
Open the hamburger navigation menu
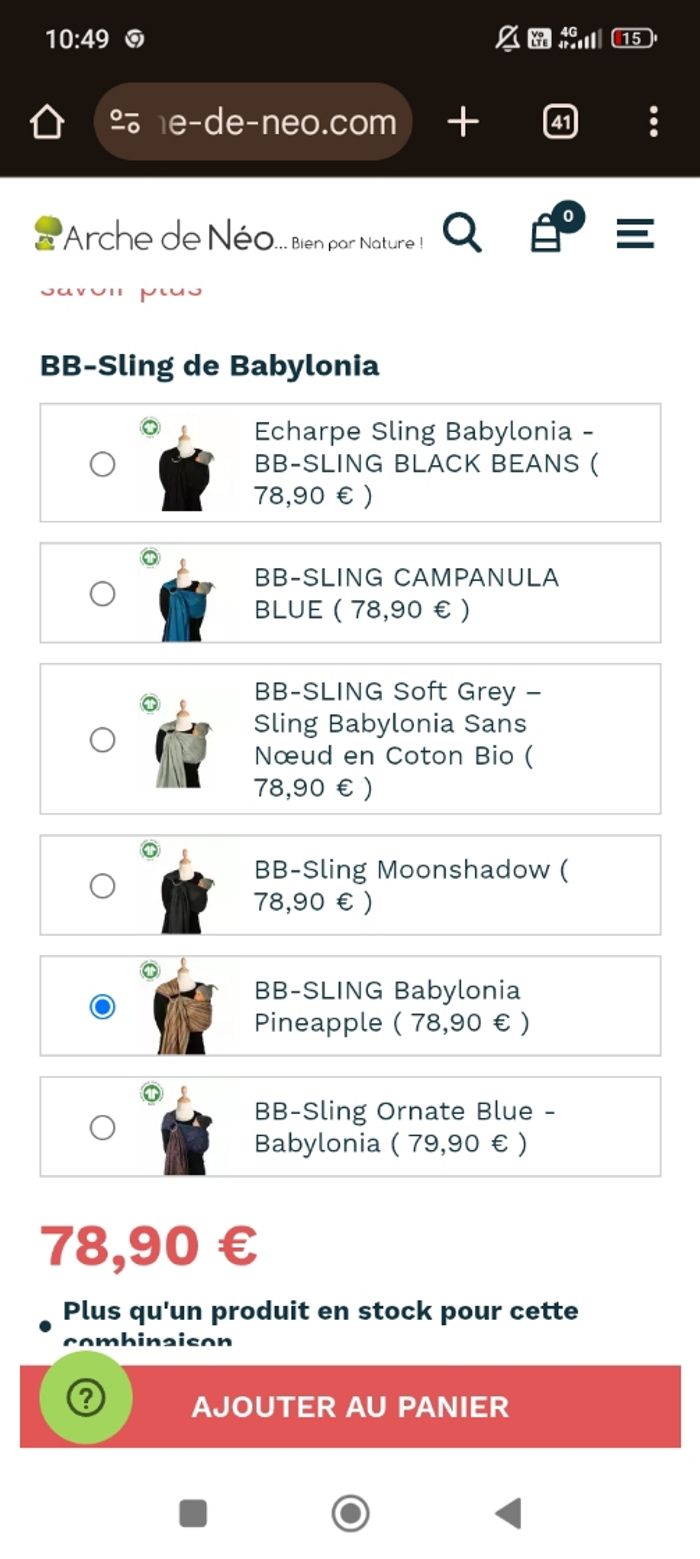click(x=635, y=234)
